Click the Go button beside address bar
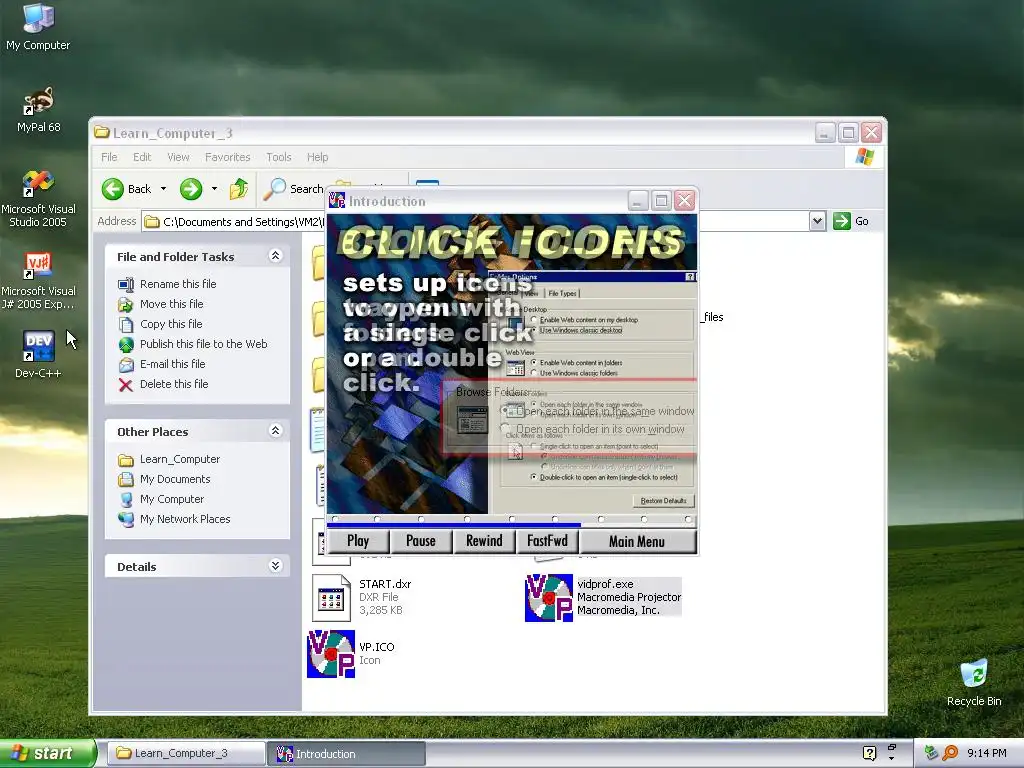Image resolution: width=1024 pixels, height=768 pixels. click(851, 221)
